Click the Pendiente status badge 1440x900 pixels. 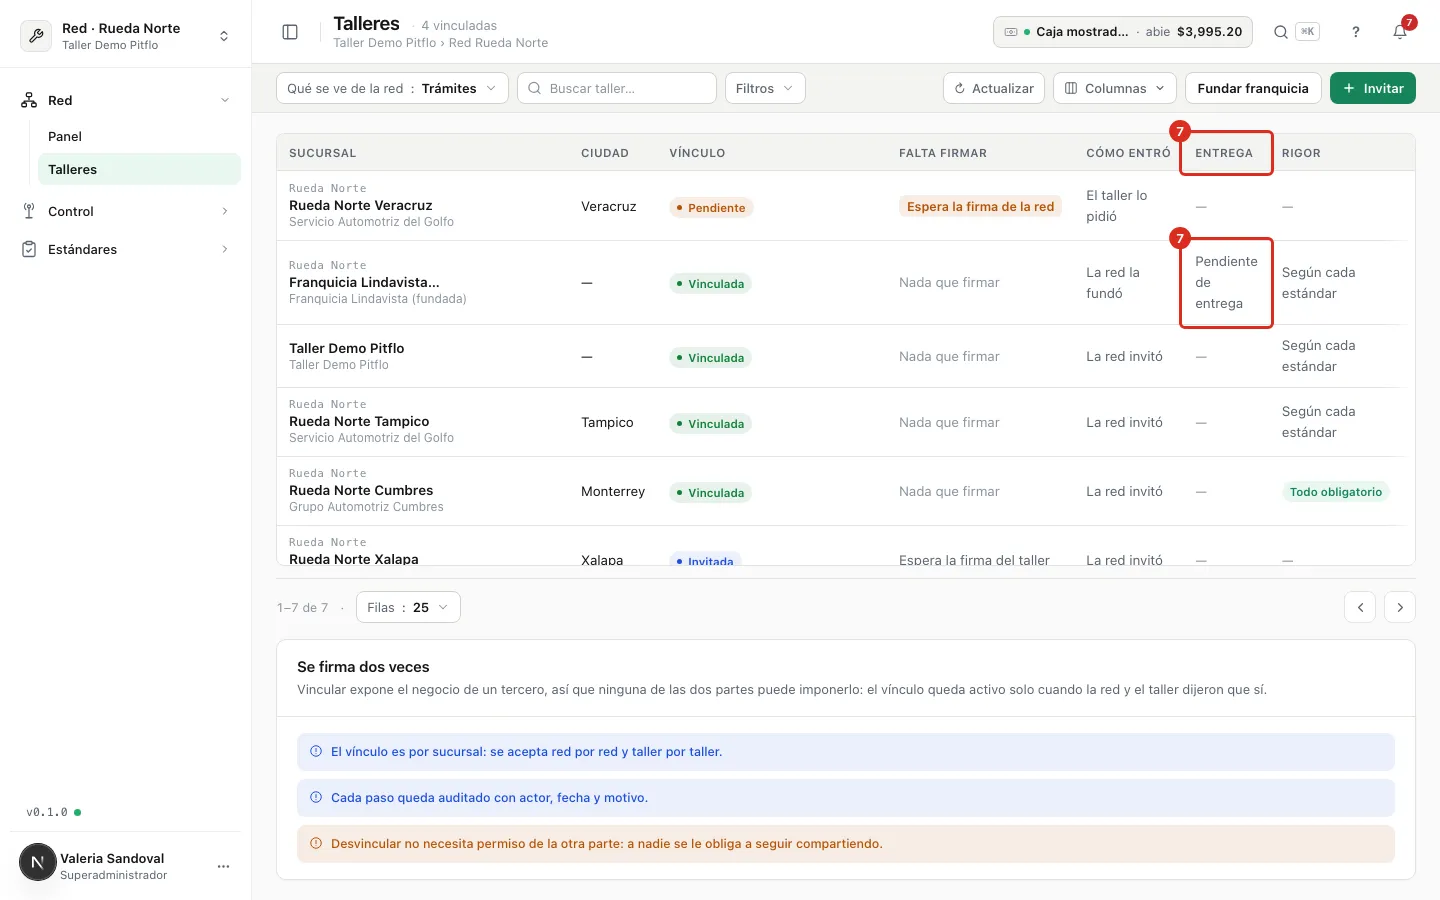(x=711, y=207)
